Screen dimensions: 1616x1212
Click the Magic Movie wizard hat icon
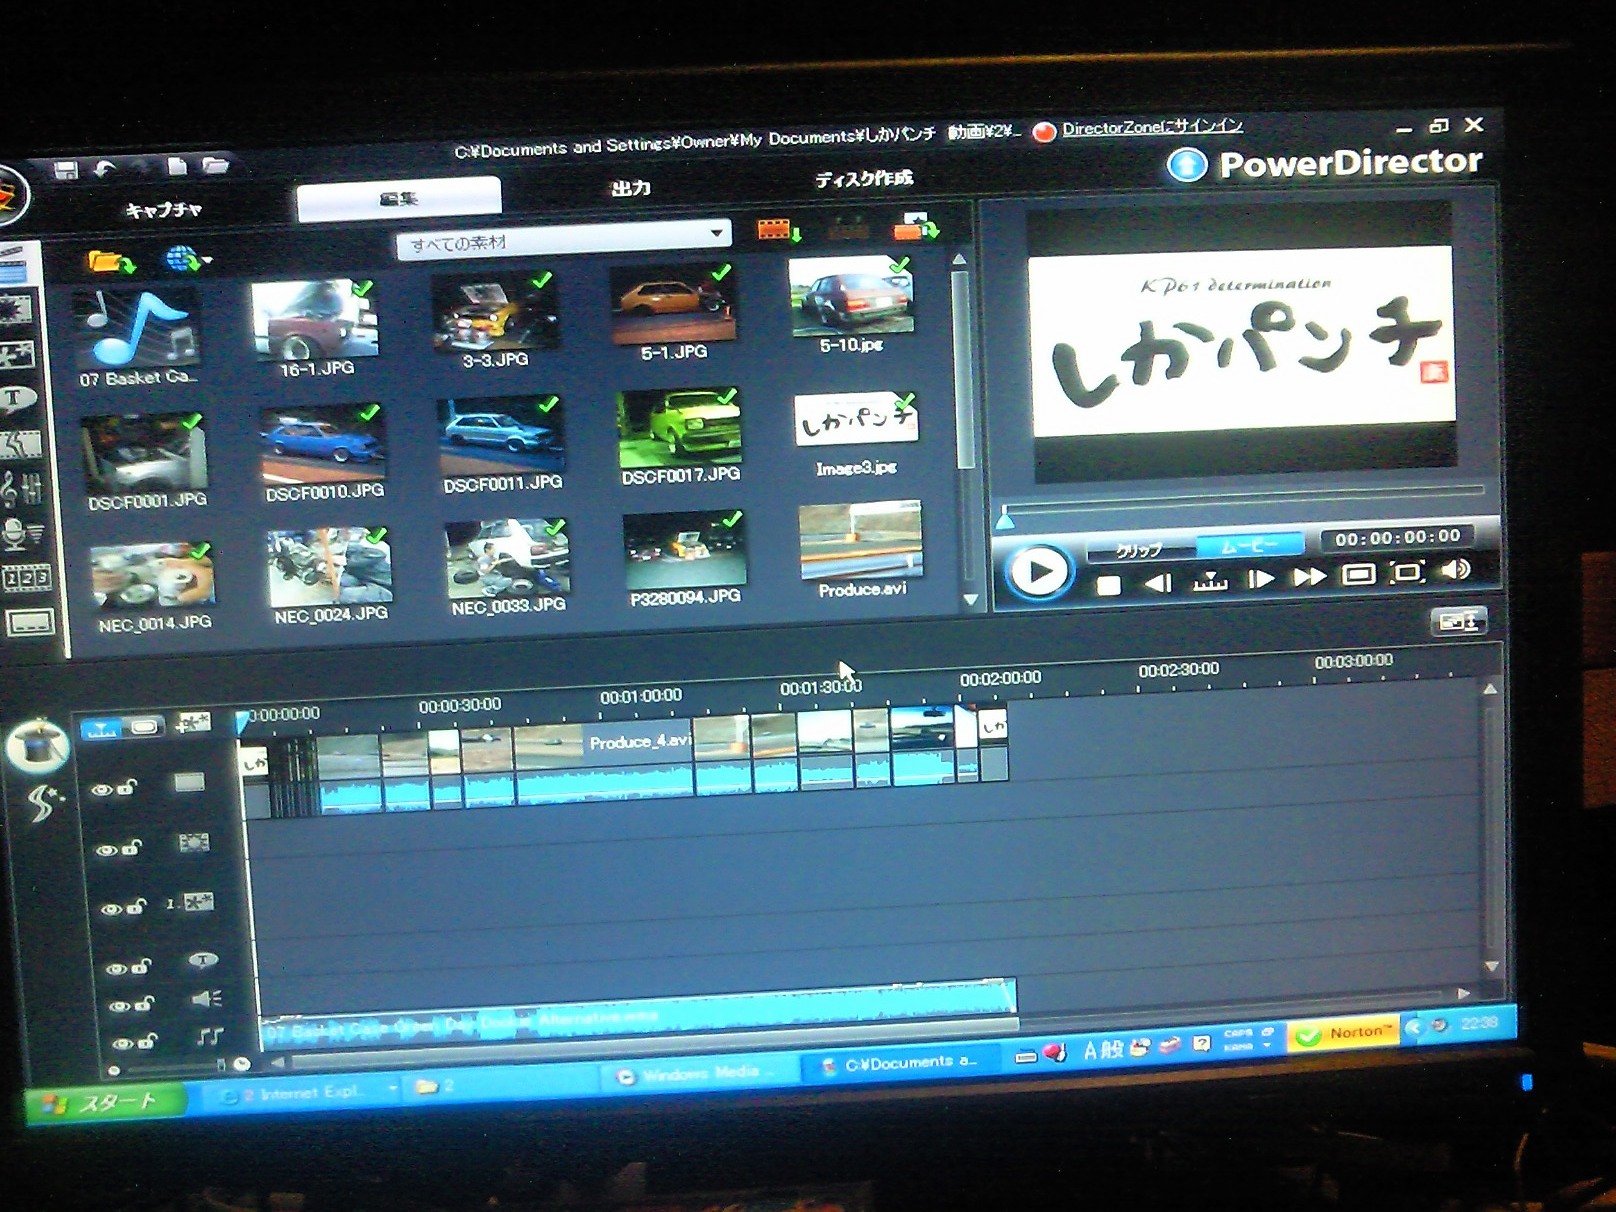click(37, 745)
